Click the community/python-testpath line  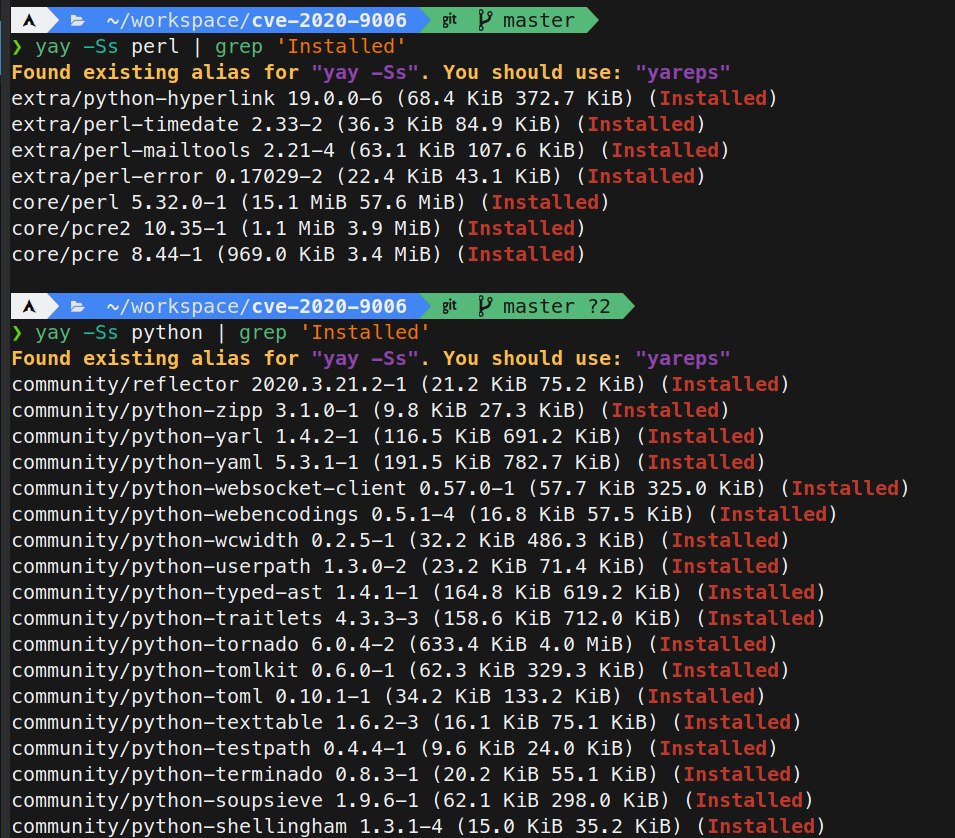(394, 748)
